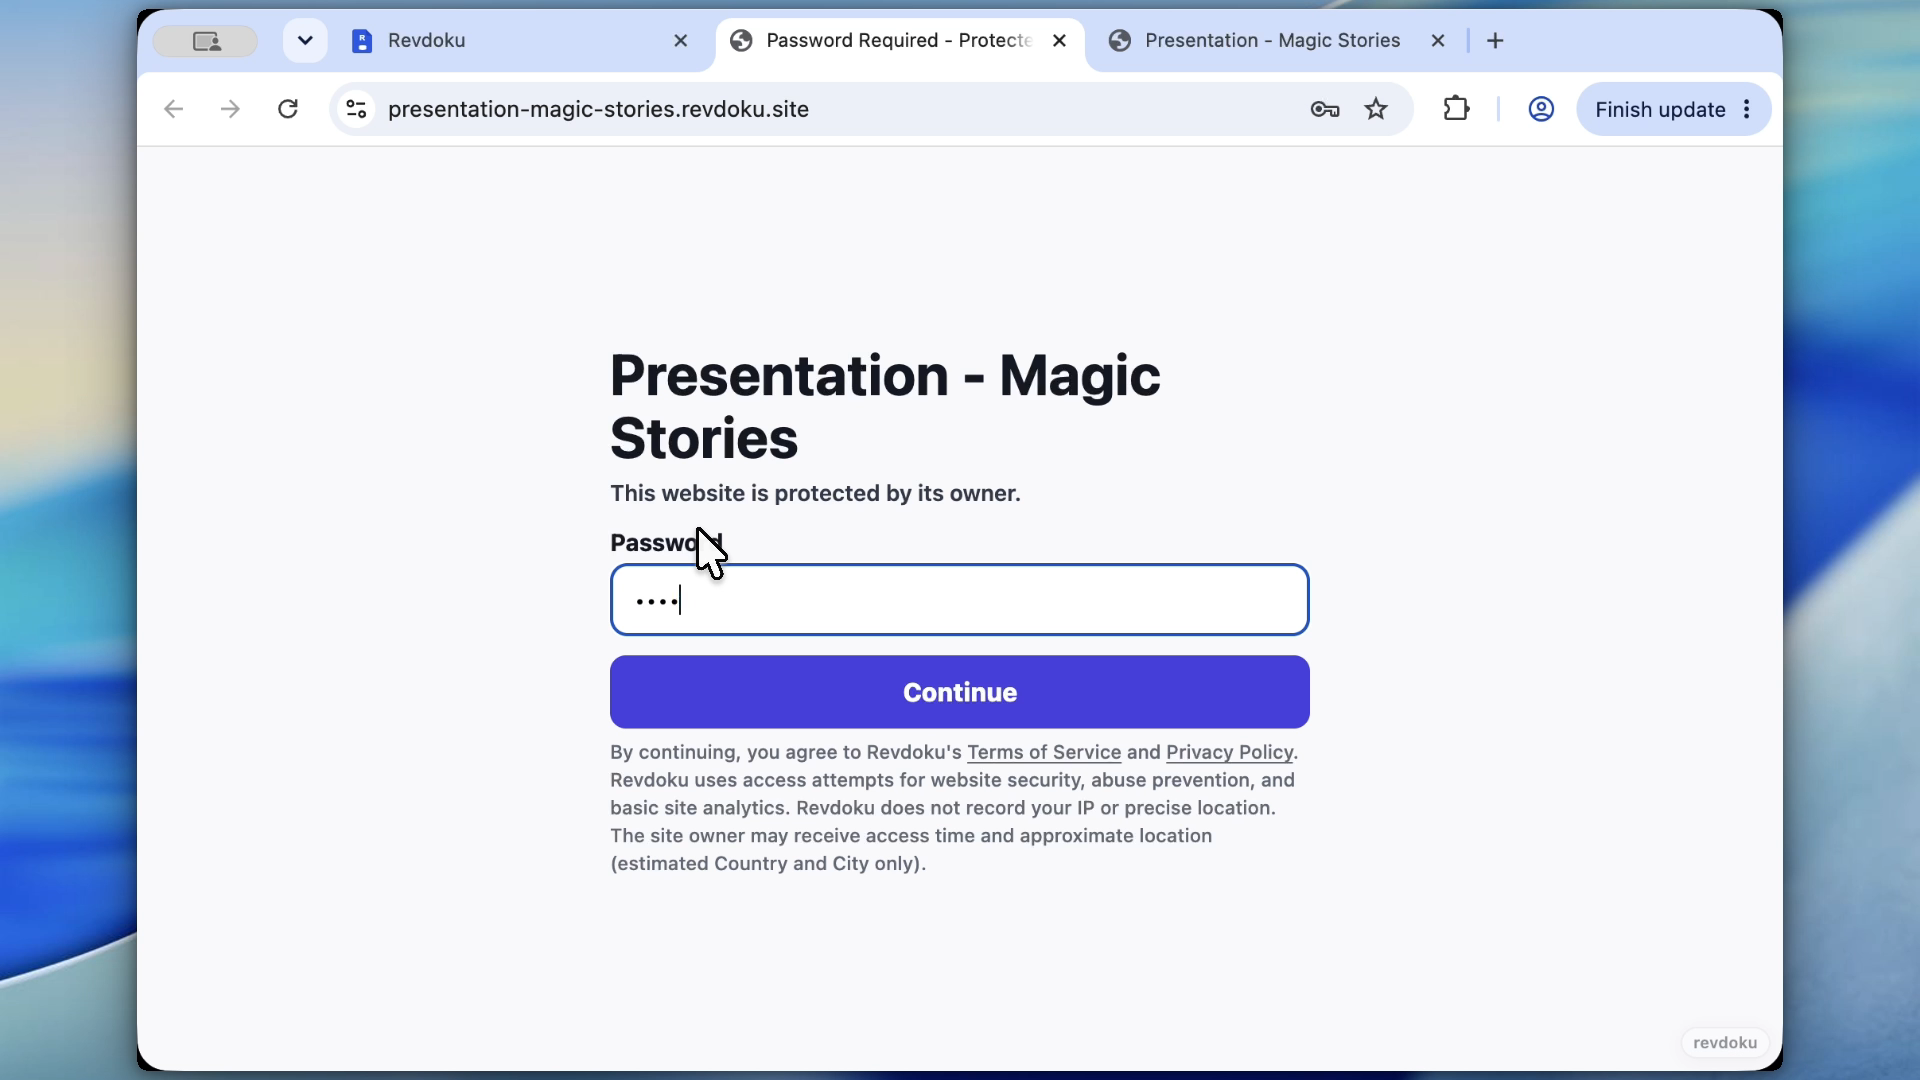The image size is (1920, 1080).
Task: View site information icon in address bar
Action: point(357,109)
